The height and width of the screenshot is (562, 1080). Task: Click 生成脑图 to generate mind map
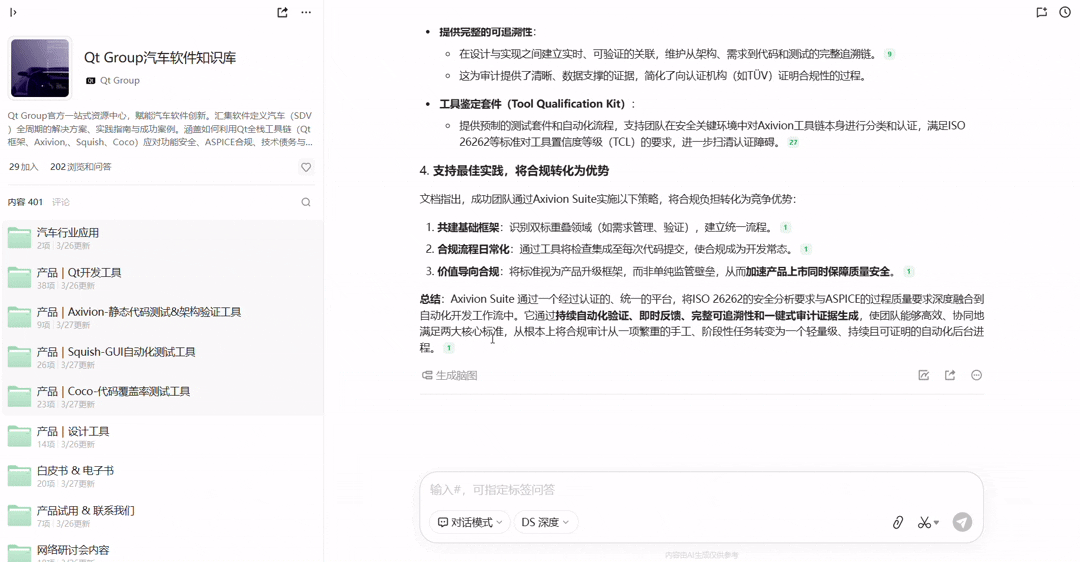tap(449, 375)
